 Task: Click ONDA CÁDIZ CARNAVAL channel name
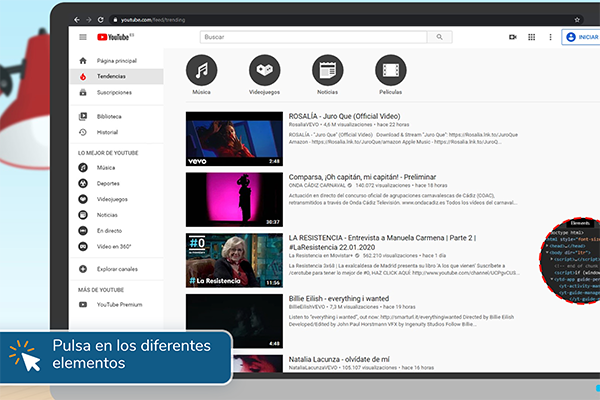point(317,186)
